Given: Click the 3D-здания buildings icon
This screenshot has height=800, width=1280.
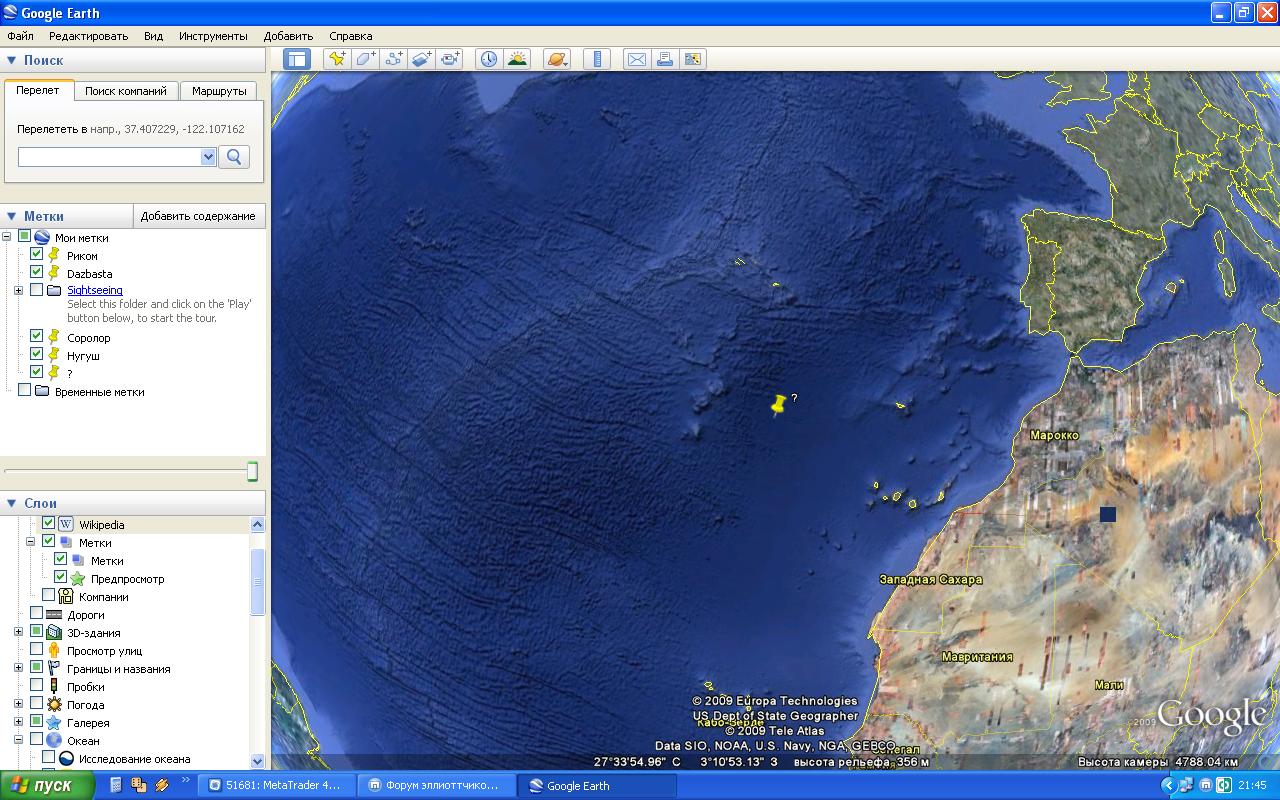Looking at the screenshot, I should pyautogui.click(x=54, y=632).
